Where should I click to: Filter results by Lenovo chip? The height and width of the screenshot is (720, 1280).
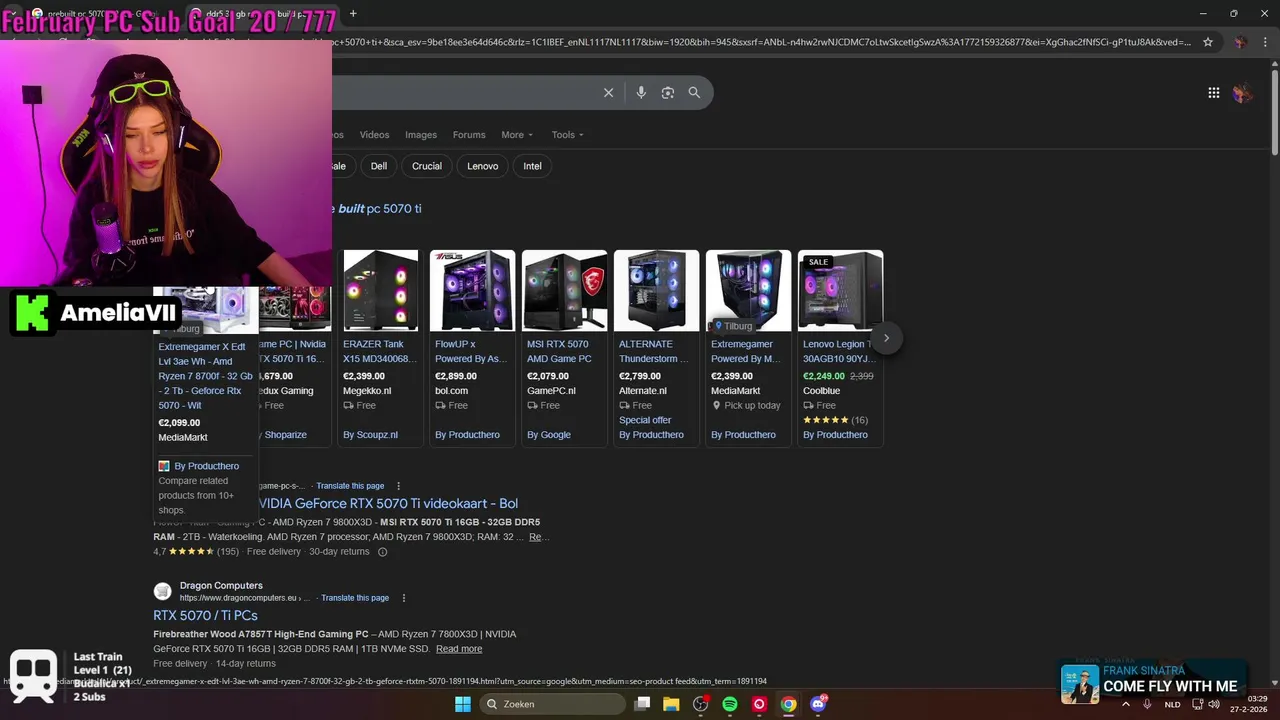pos(483,166)
